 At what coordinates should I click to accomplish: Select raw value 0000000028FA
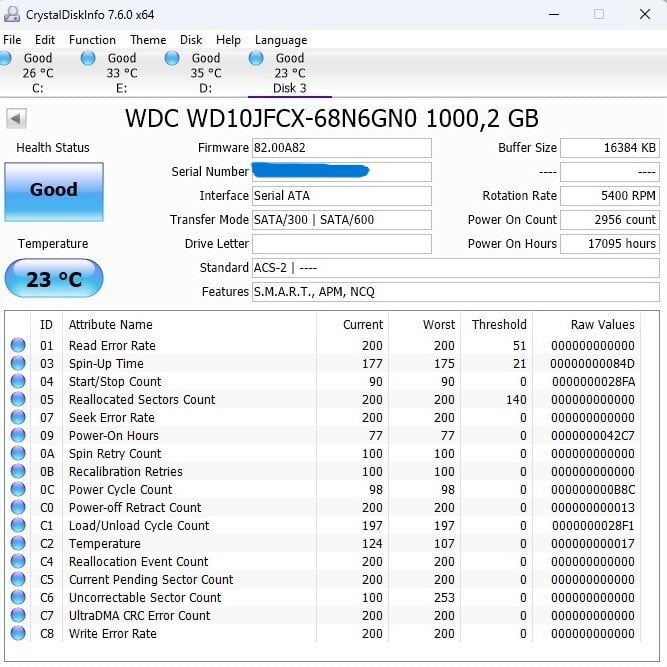point(593,382)
